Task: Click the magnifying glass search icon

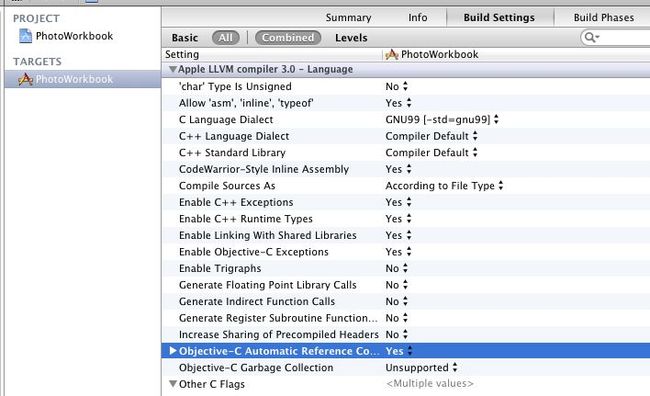Action: [590, 37]
